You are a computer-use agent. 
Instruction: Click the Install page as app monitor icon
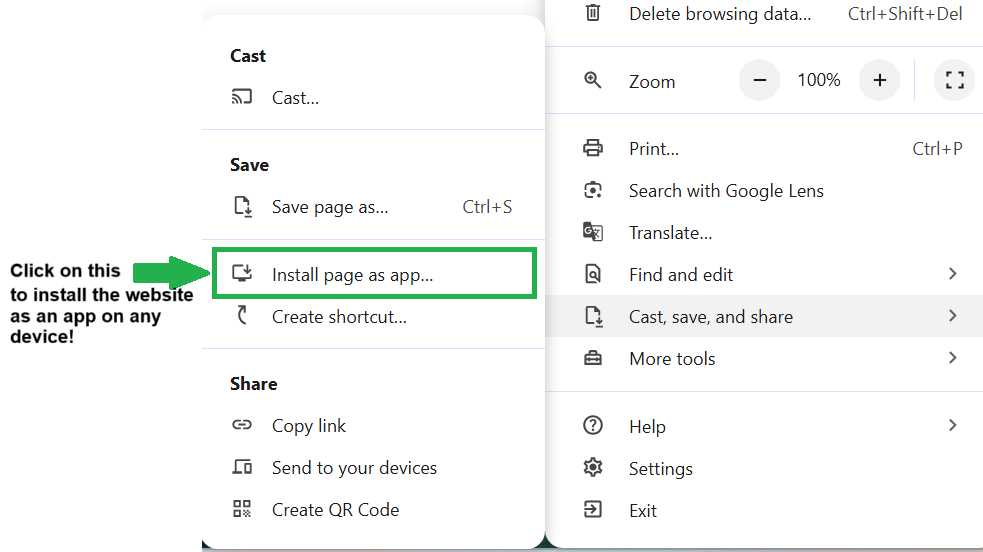(x=242, y=273)
